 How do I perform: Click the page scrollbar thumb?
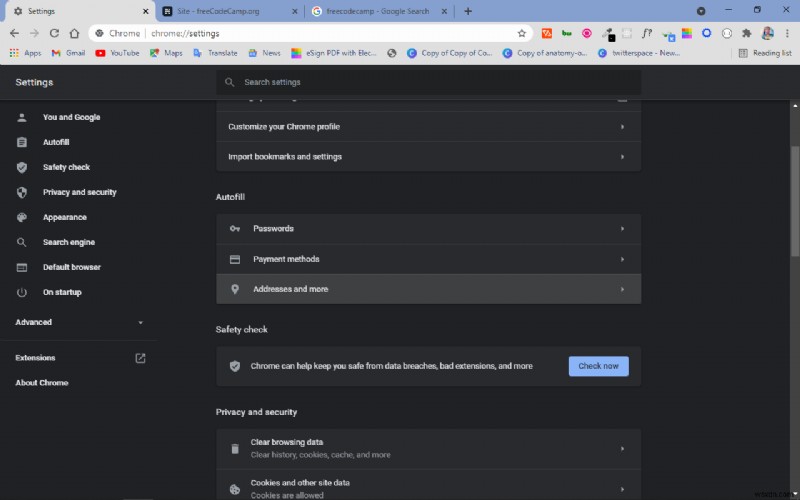click(x=795, y=202)
